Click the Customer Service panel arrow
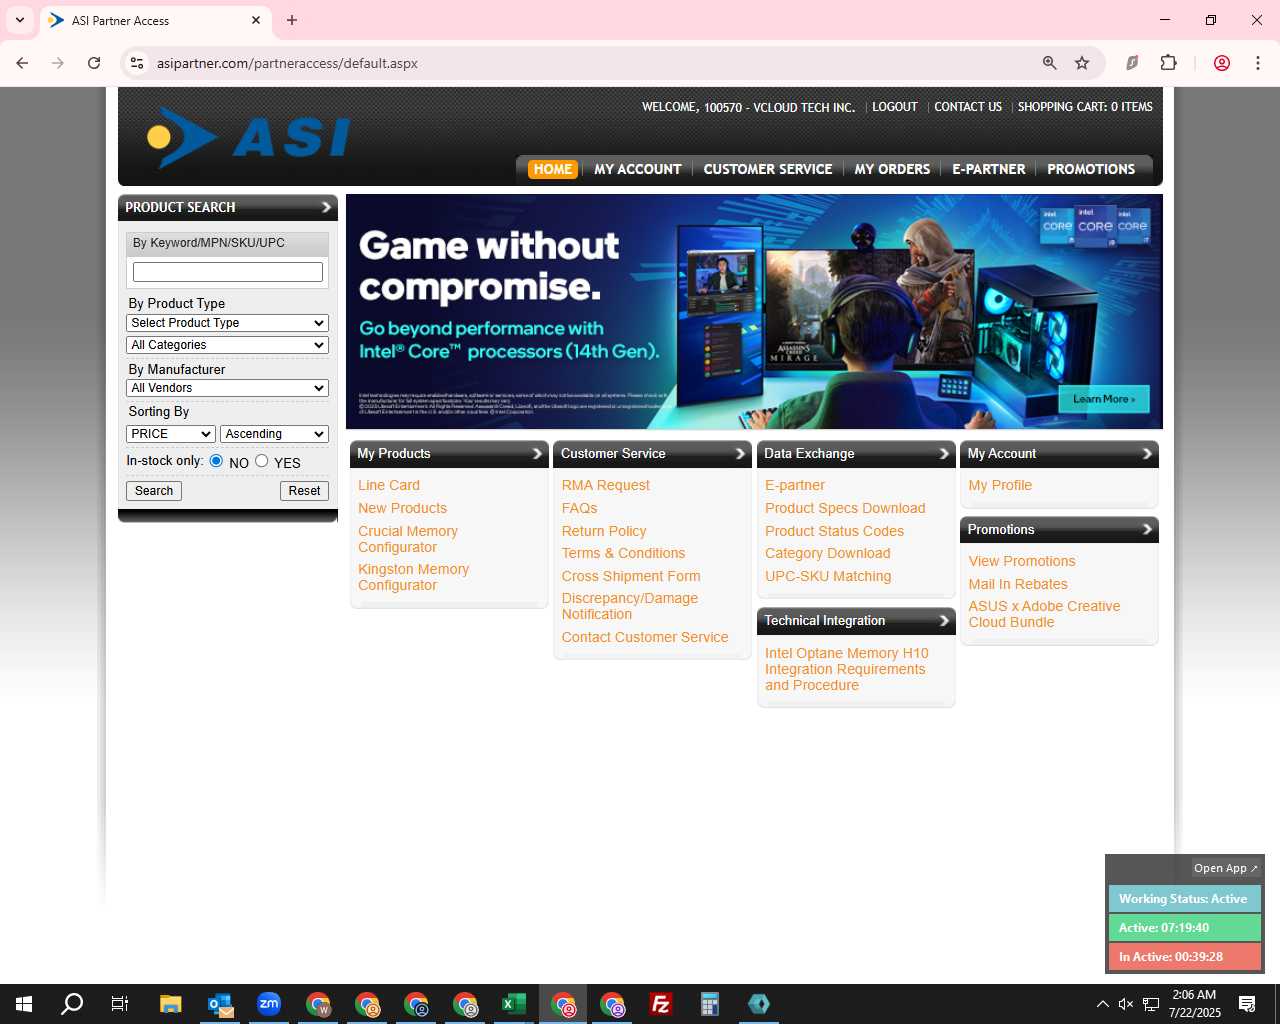1280x1024 pixels. (741, 454)
